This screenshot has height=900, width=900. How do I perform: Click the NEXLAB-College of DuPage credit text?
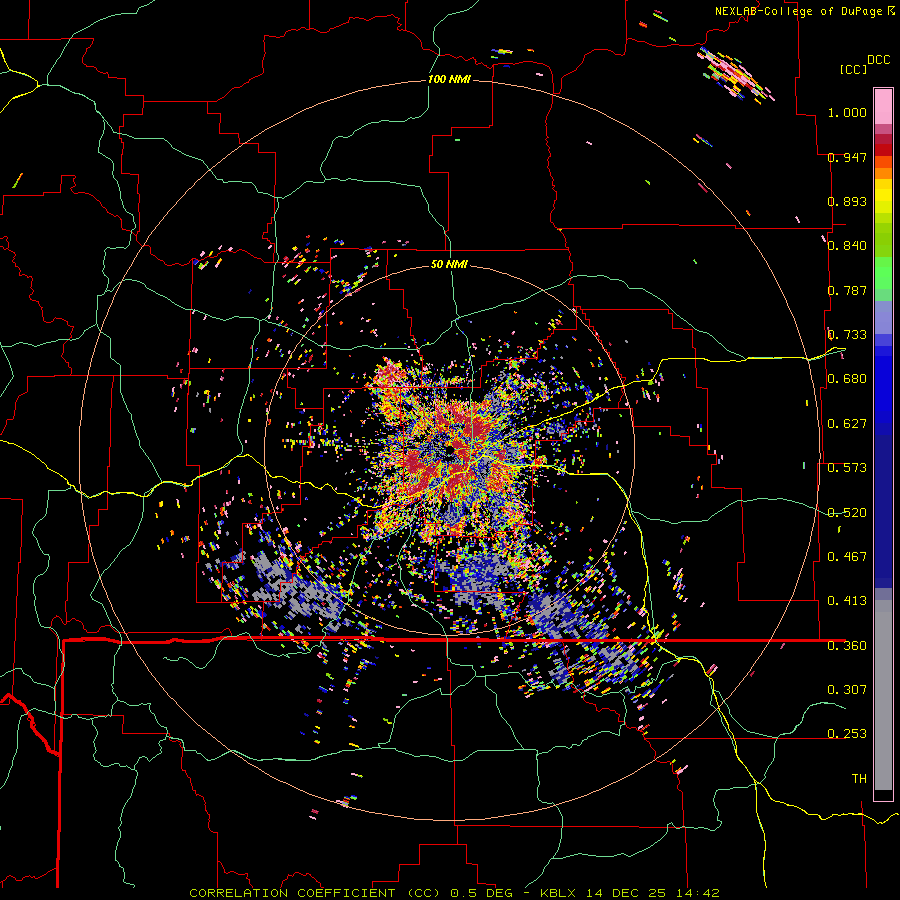point(798,11)
